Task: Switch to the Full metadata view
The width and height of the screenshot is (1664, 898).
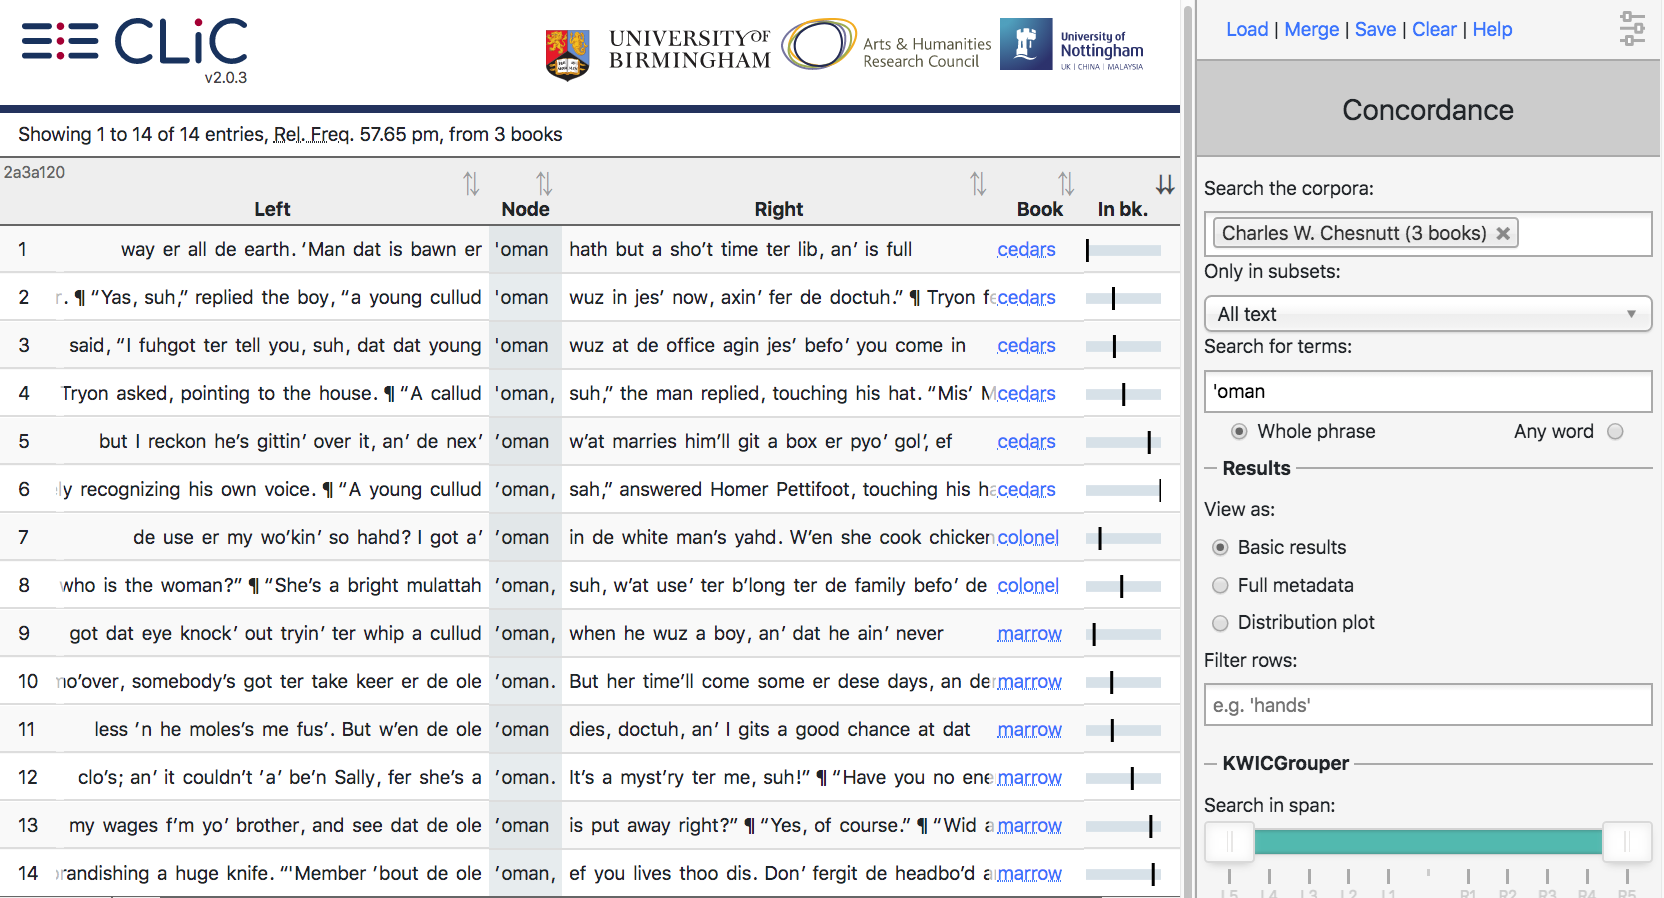Action: click(x=1220, y=586)
